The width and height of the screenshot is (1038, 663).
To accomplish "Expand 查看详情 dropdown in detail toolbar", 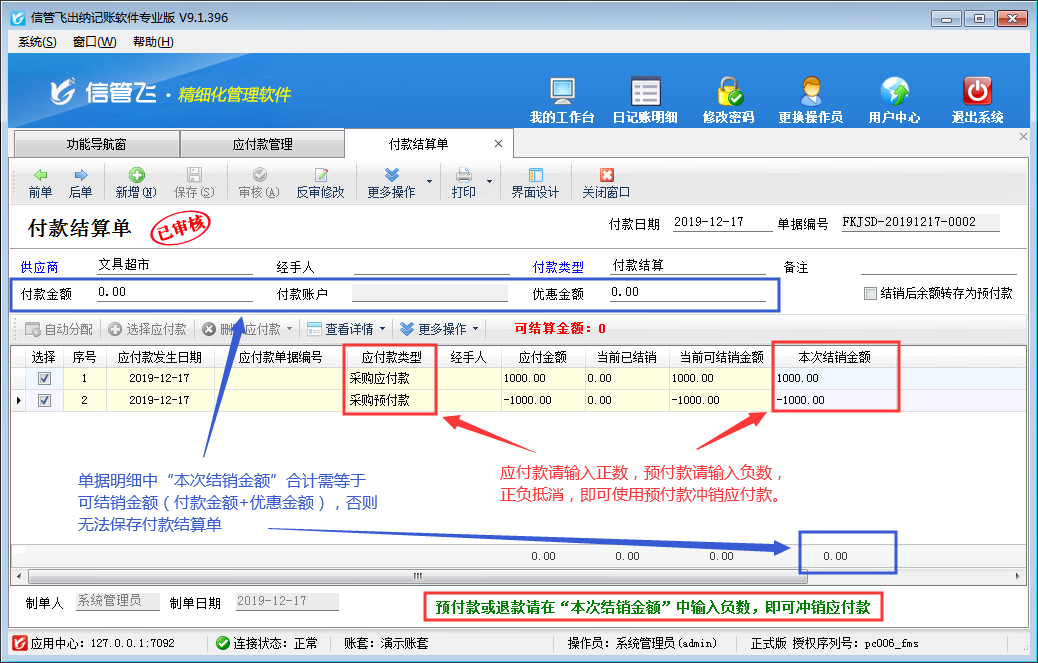I will pos(382,329).
